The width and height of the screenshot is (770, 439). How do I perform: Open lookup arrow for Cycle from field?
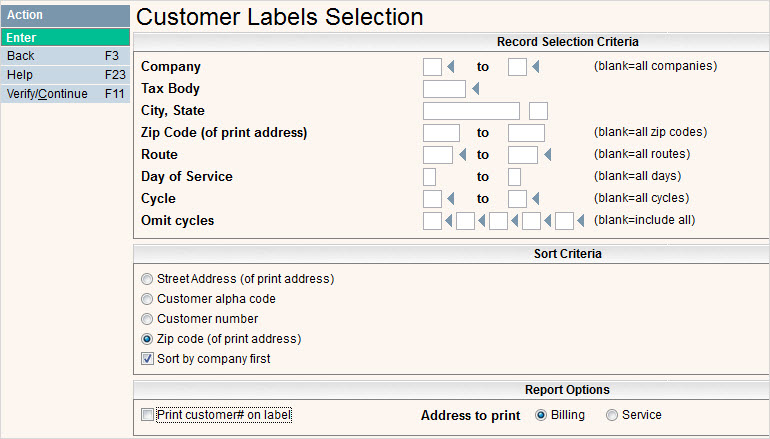[450, 199]
